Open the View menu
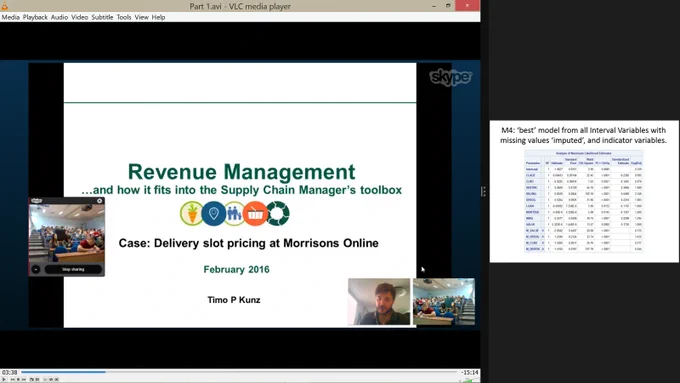This screenshot has width=680, height=383. pyautogui.click(x=141, y=17)
